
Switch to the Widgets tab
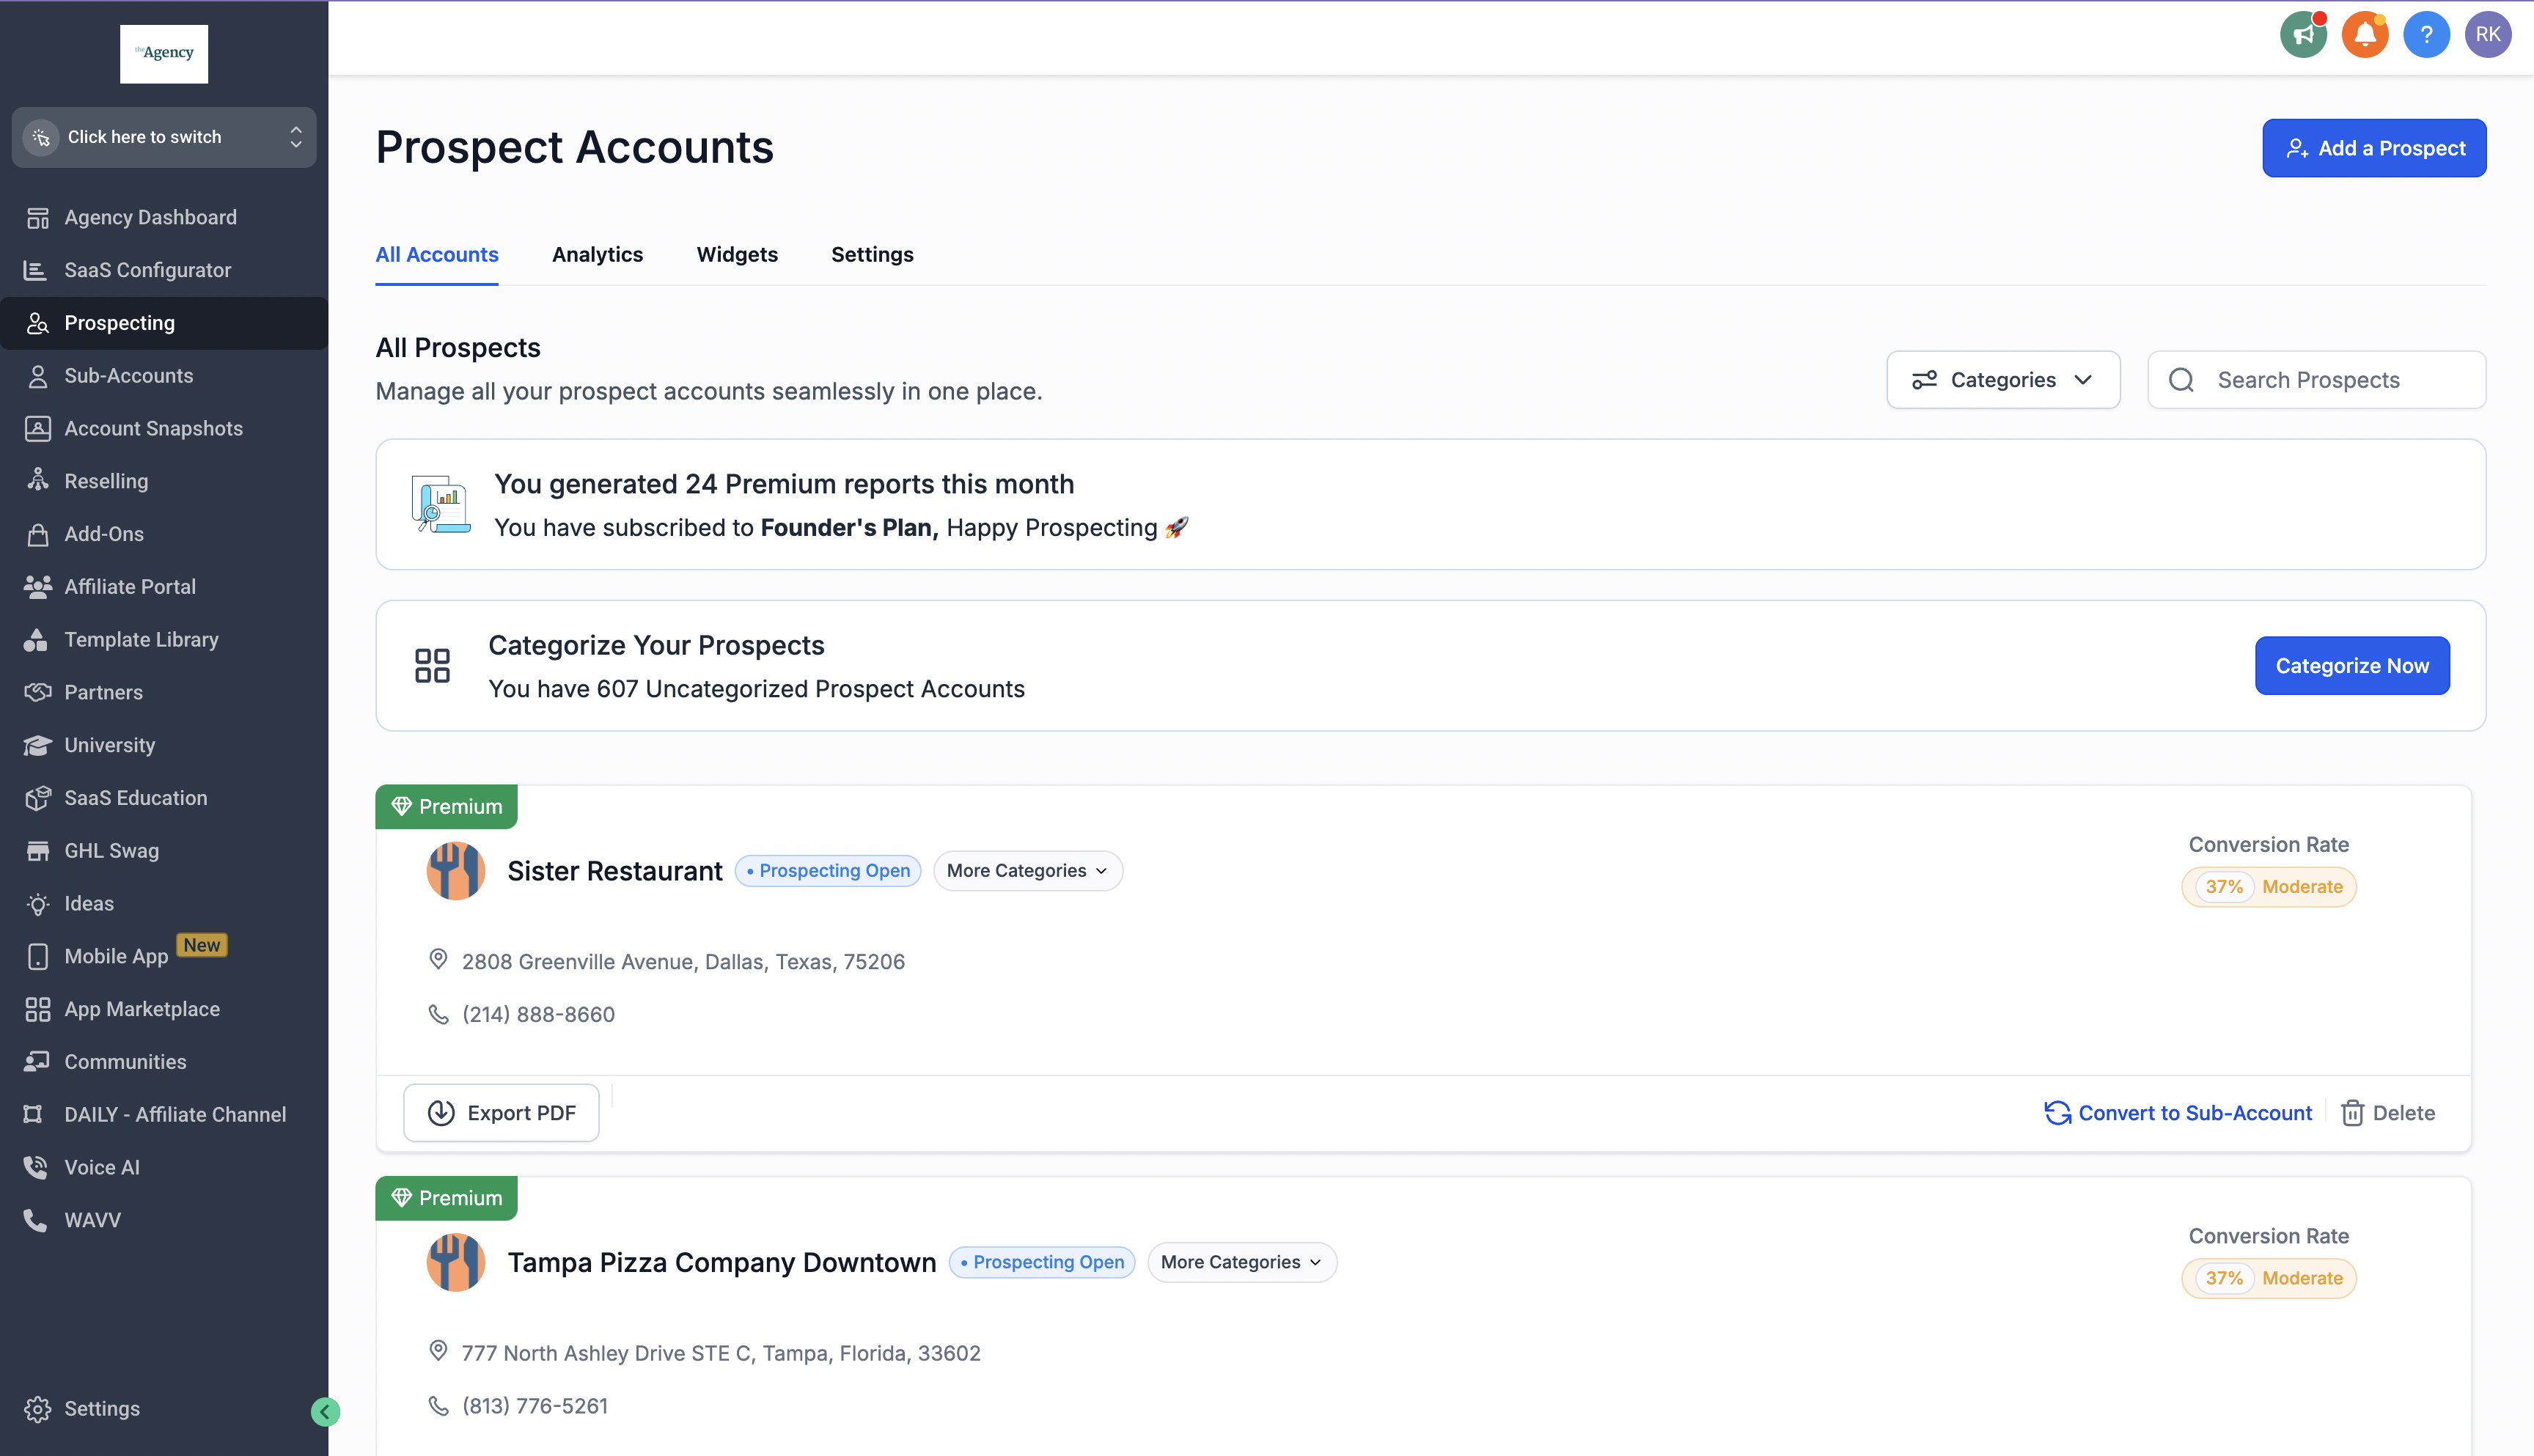point(736,254)
